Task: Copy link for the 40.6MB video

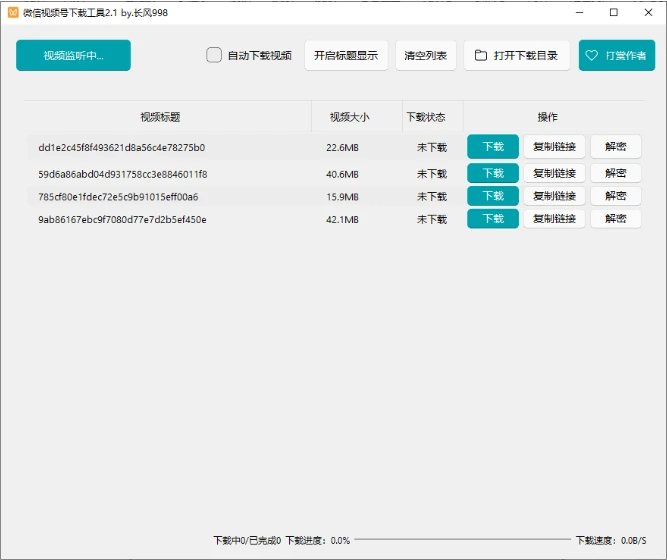Action: coord(554,173)
